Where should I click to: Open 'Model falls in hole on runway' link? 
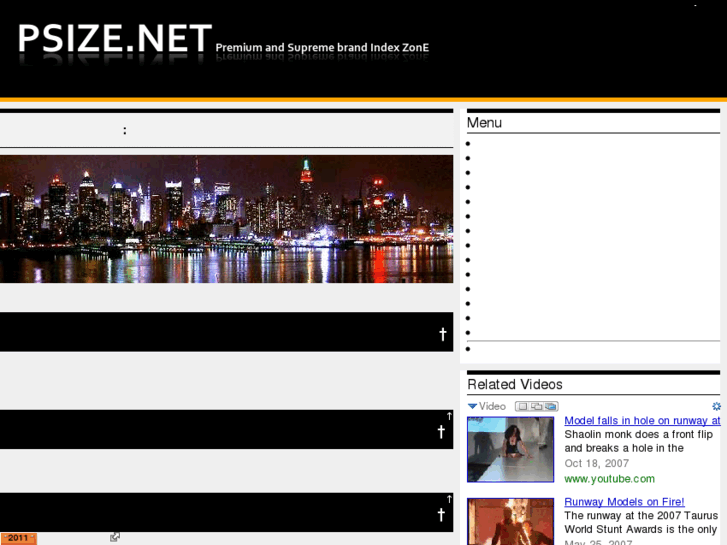(642, 420)
